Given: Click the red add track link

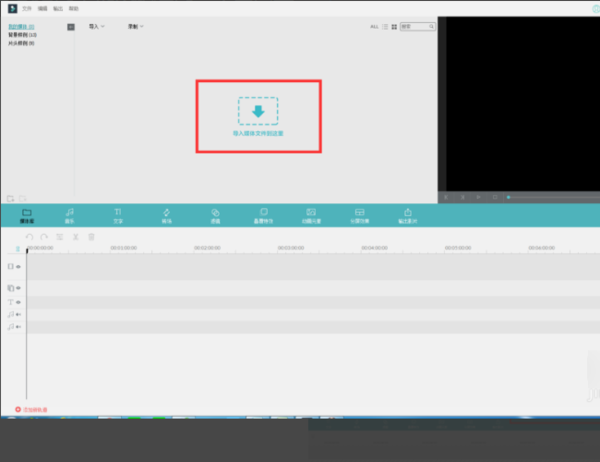Looking at the screenshot, I should pos(31,410).
